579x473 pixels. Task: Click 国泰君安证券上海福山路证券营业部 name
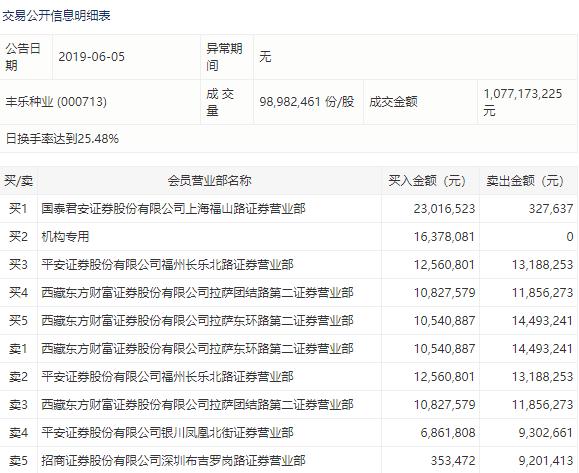[x=173, y=209]
